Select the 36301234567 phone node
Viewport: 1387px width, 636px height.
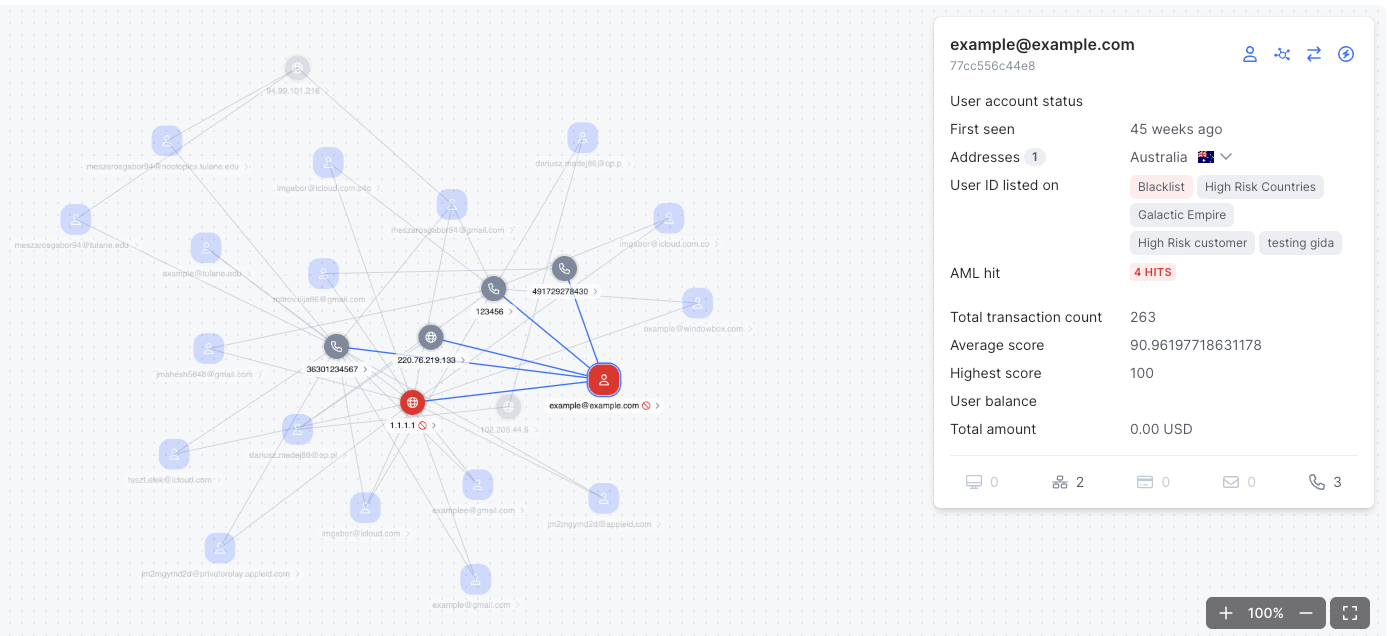click(x=336, y=347)
